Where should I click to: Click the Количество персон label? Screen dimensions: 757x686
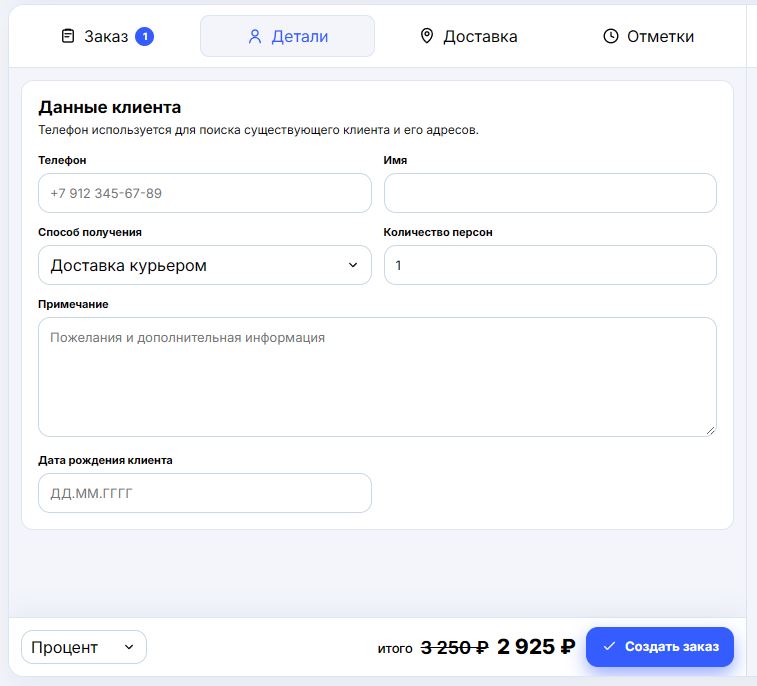pos(438,232)
